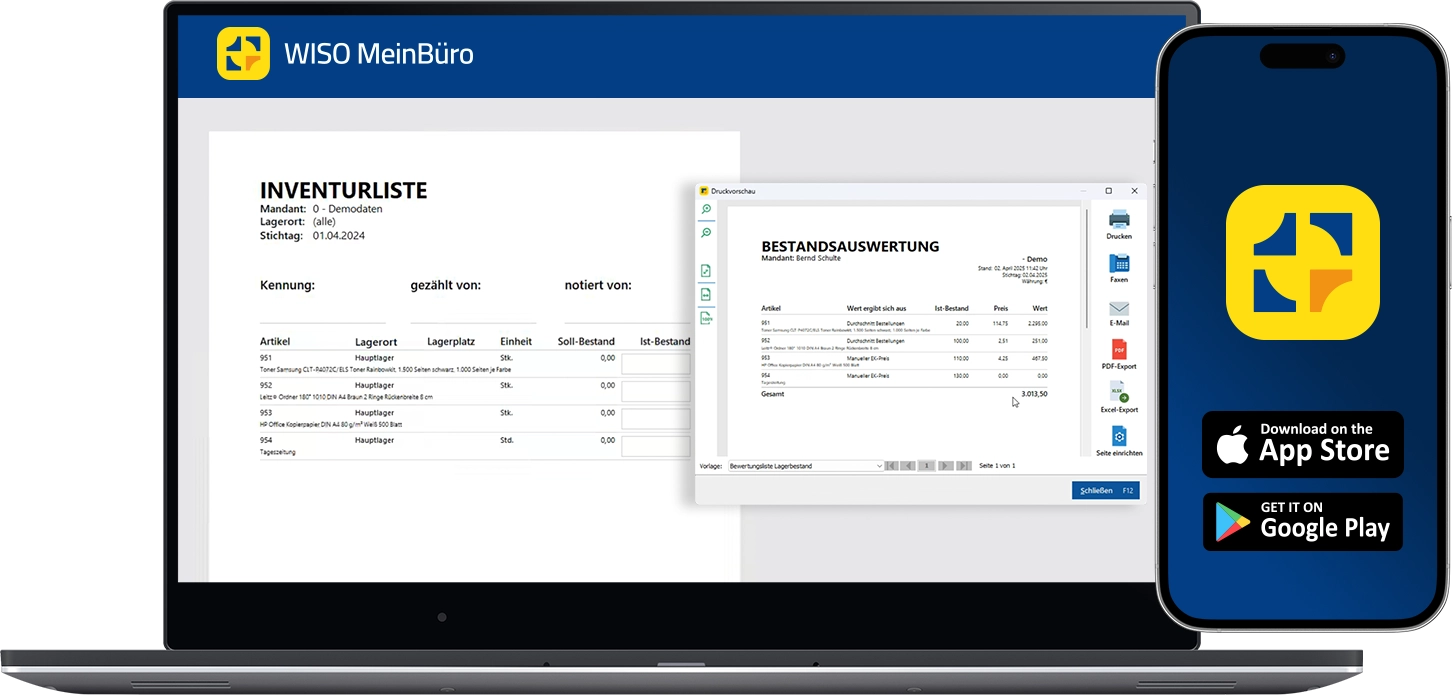Screen dimensions: 1452x695
Task: Fit page width in Druckvorschau
Action: click(706, 294)
